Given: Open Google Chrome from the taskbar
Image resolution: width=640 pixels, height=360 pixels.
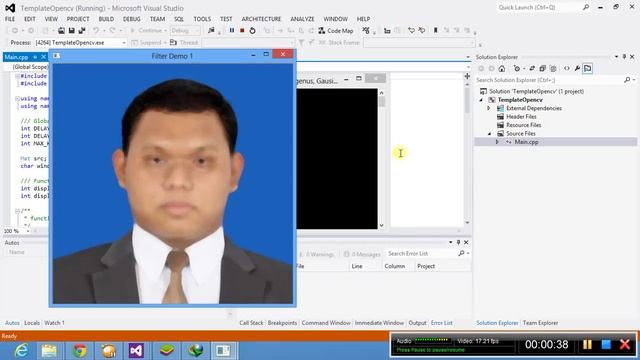Looking at the screenshot, I should 80,351.
